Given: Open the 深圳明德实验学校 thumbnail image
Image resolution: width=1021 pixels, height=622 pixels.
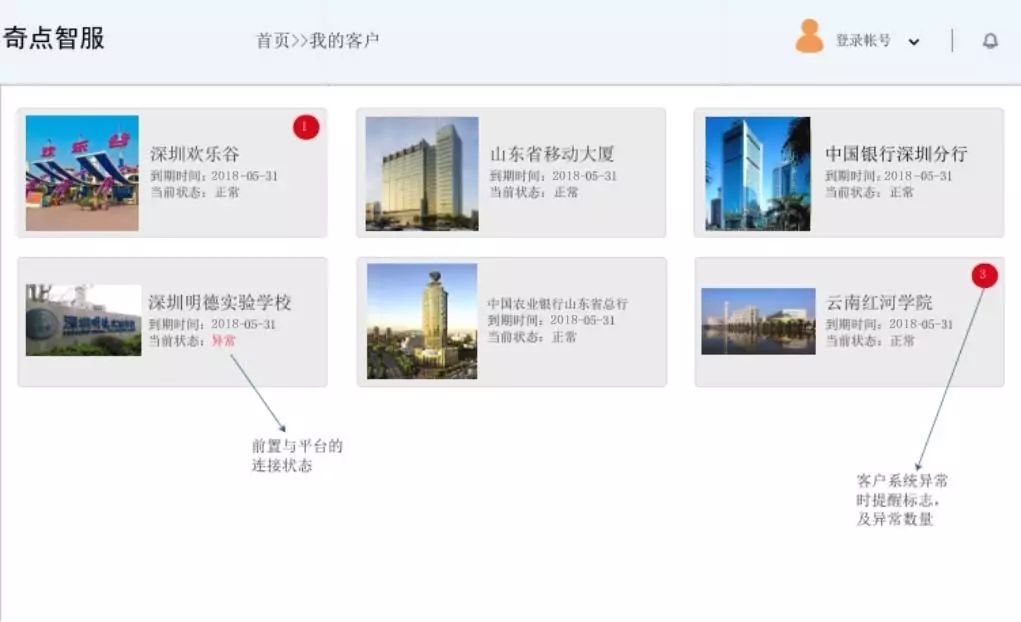Looking at the screenshot, I should click(x=83, y=321).
